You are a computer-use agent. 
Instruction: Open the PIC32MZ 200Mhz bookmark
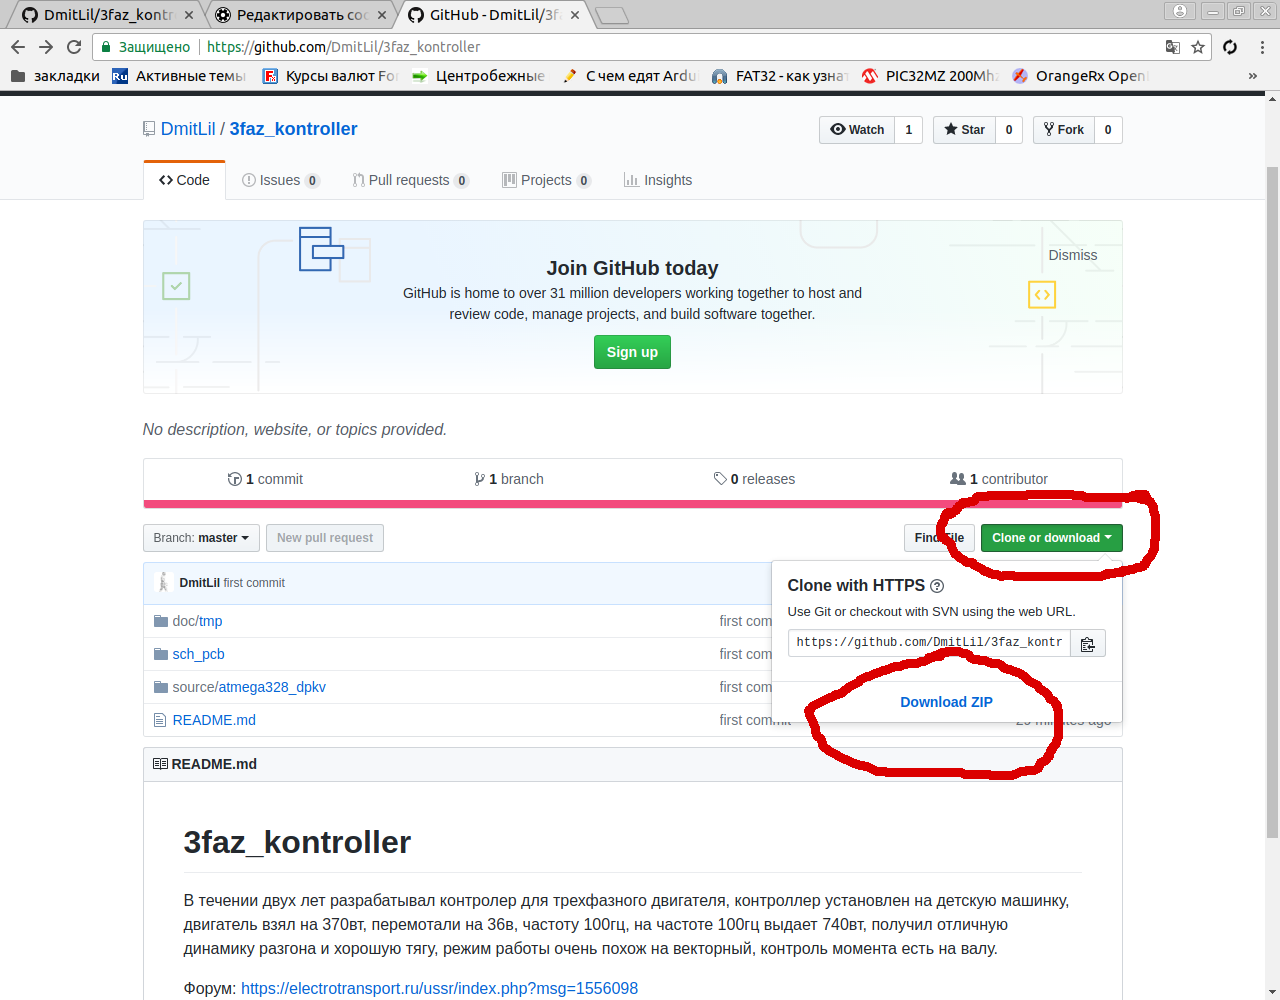929,76
